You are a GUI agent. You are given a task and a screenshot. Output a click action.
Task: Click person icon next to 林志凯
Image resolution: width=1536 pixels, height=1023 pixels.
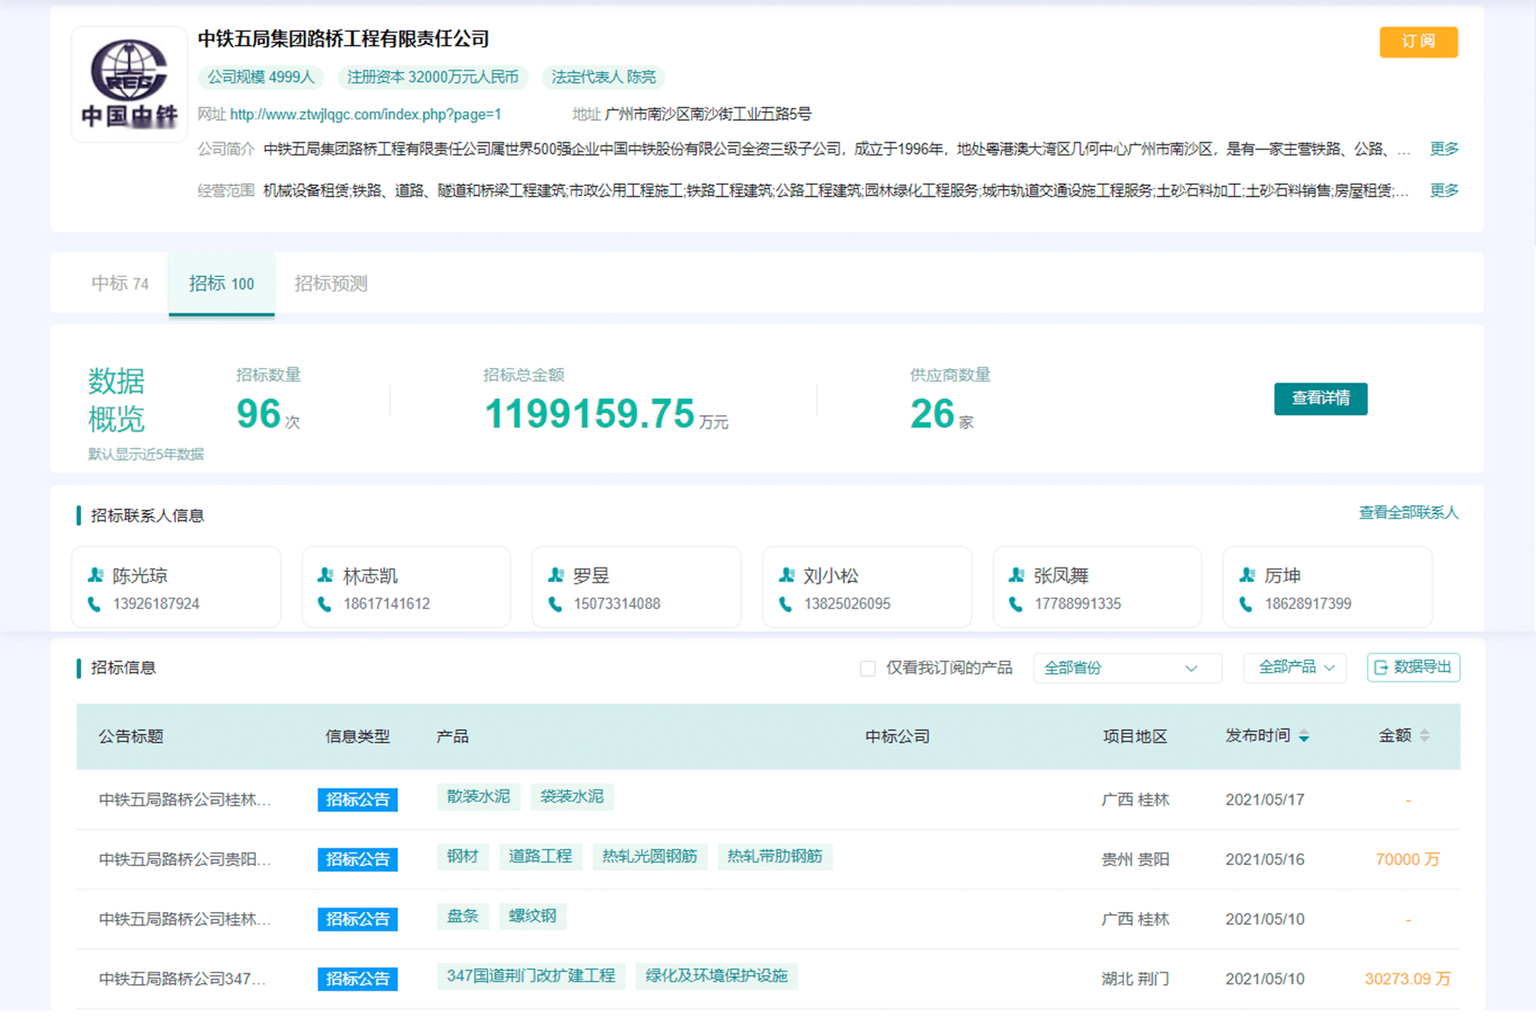pos(326,575)
